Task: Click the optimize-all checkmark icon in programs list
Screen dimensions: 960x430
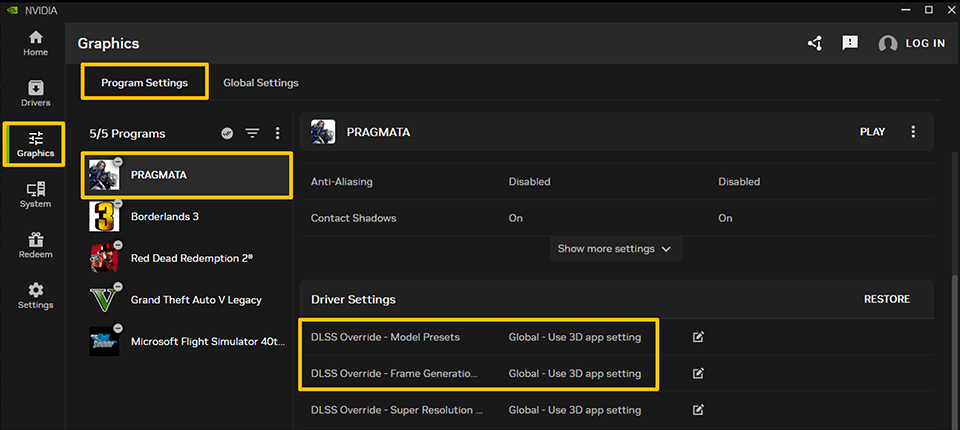Action: (x=227, y=134)
